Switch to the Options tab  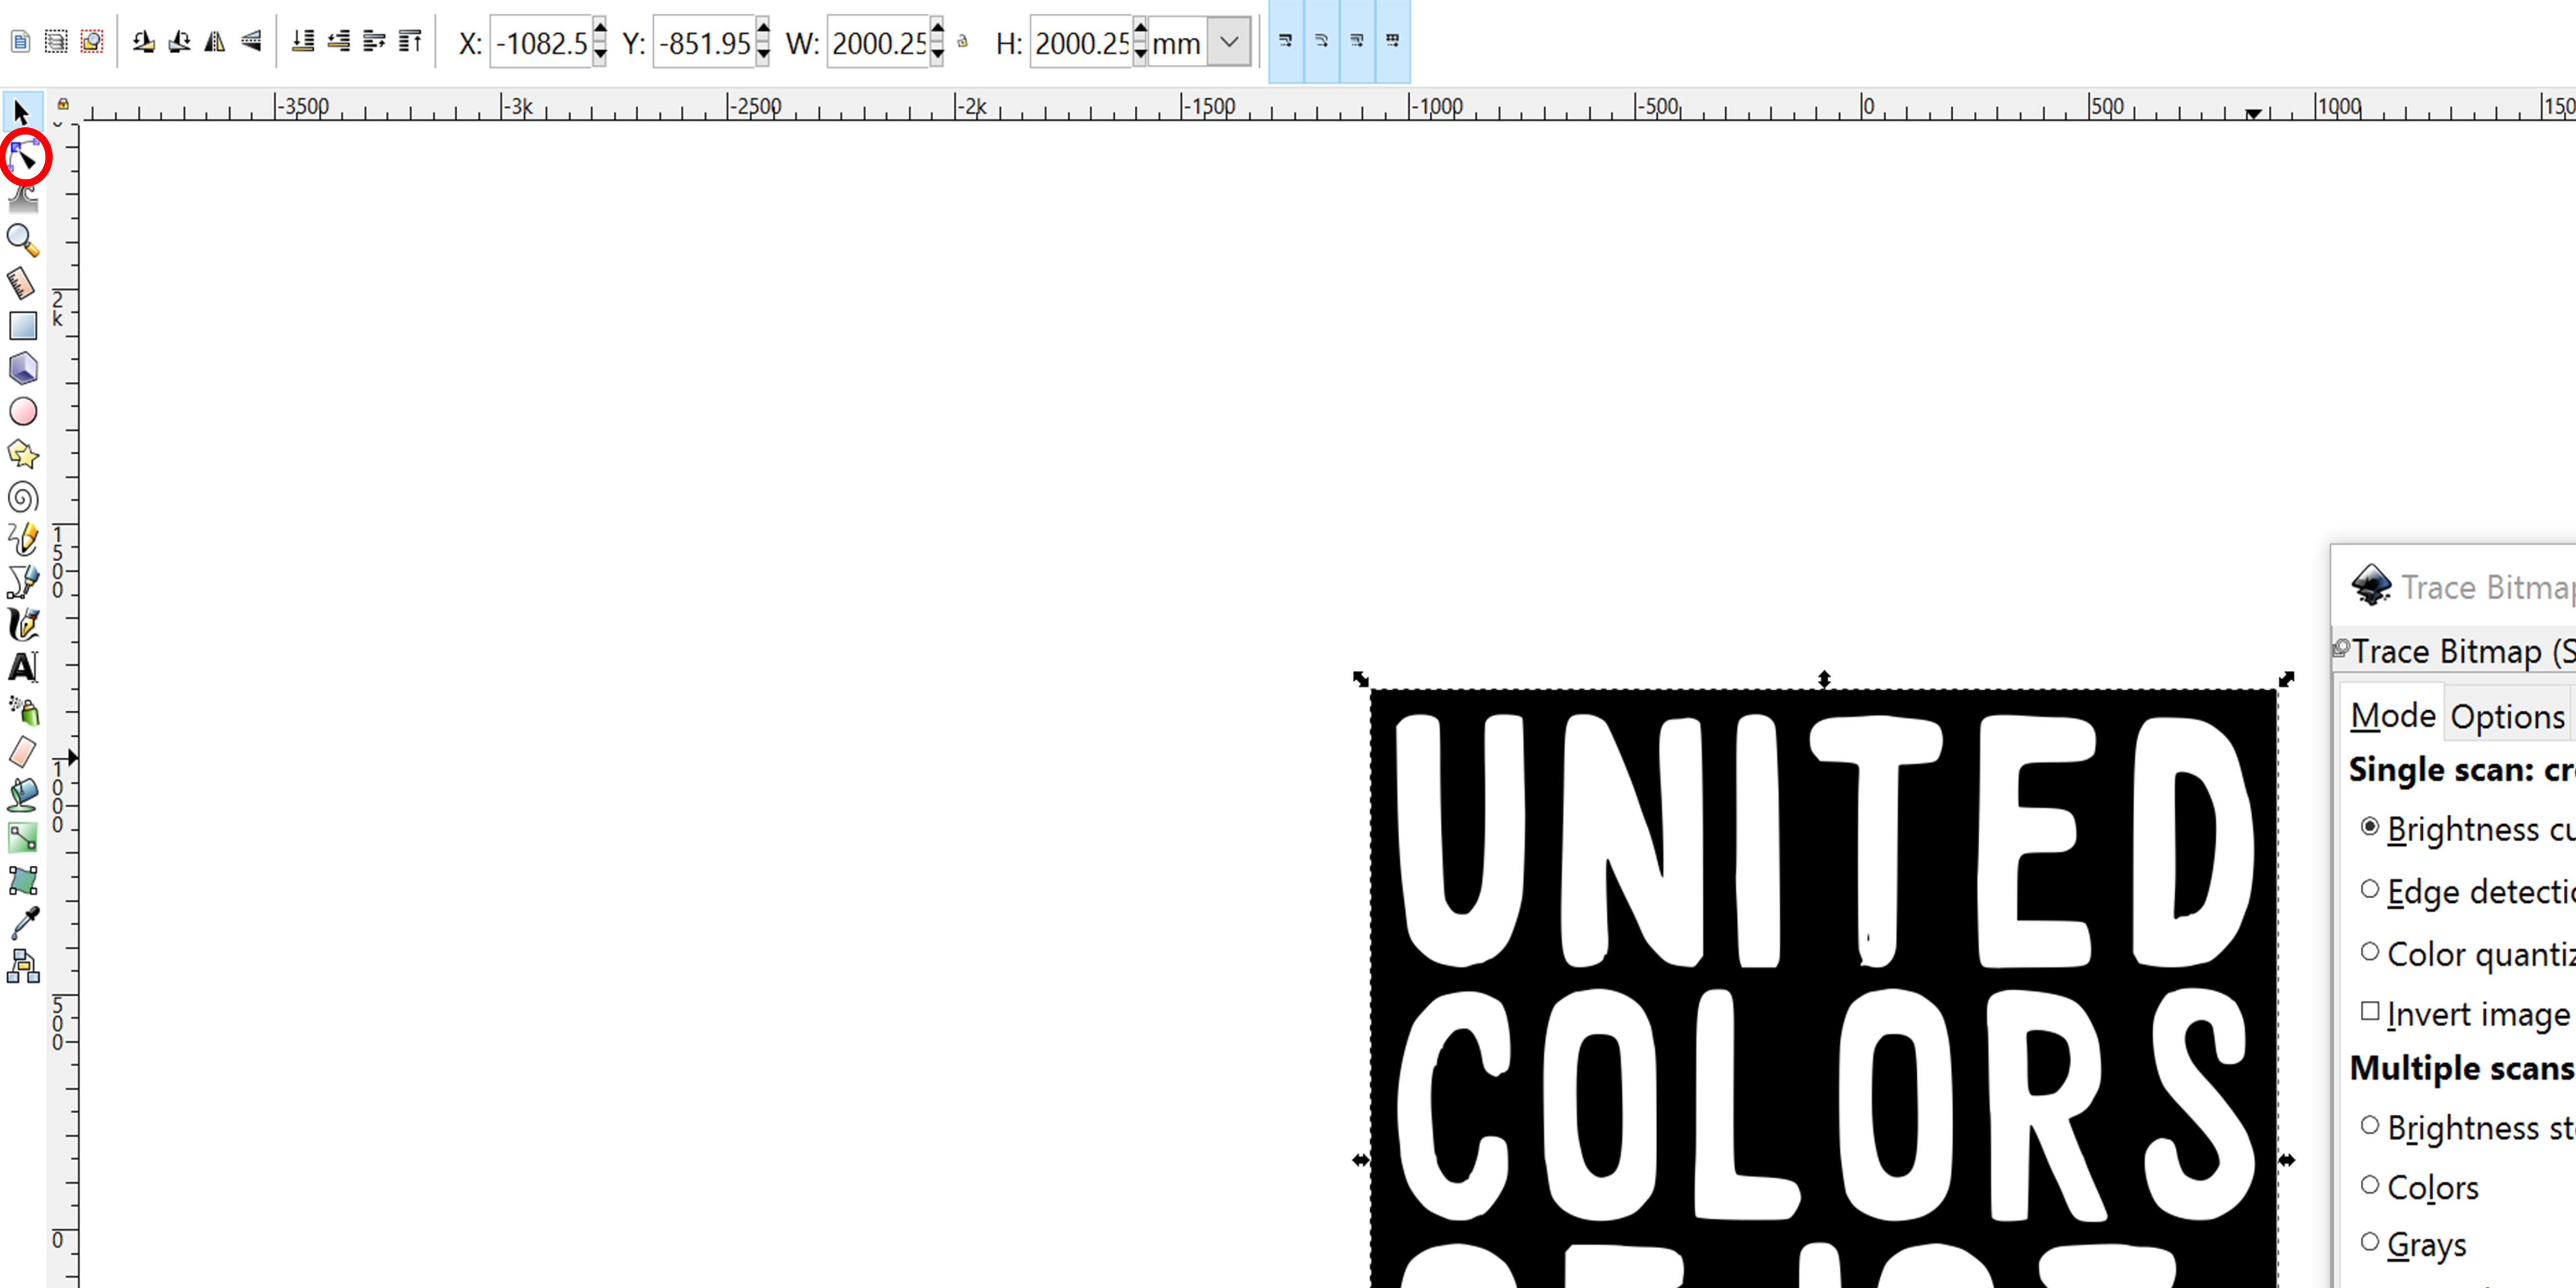2507,716
